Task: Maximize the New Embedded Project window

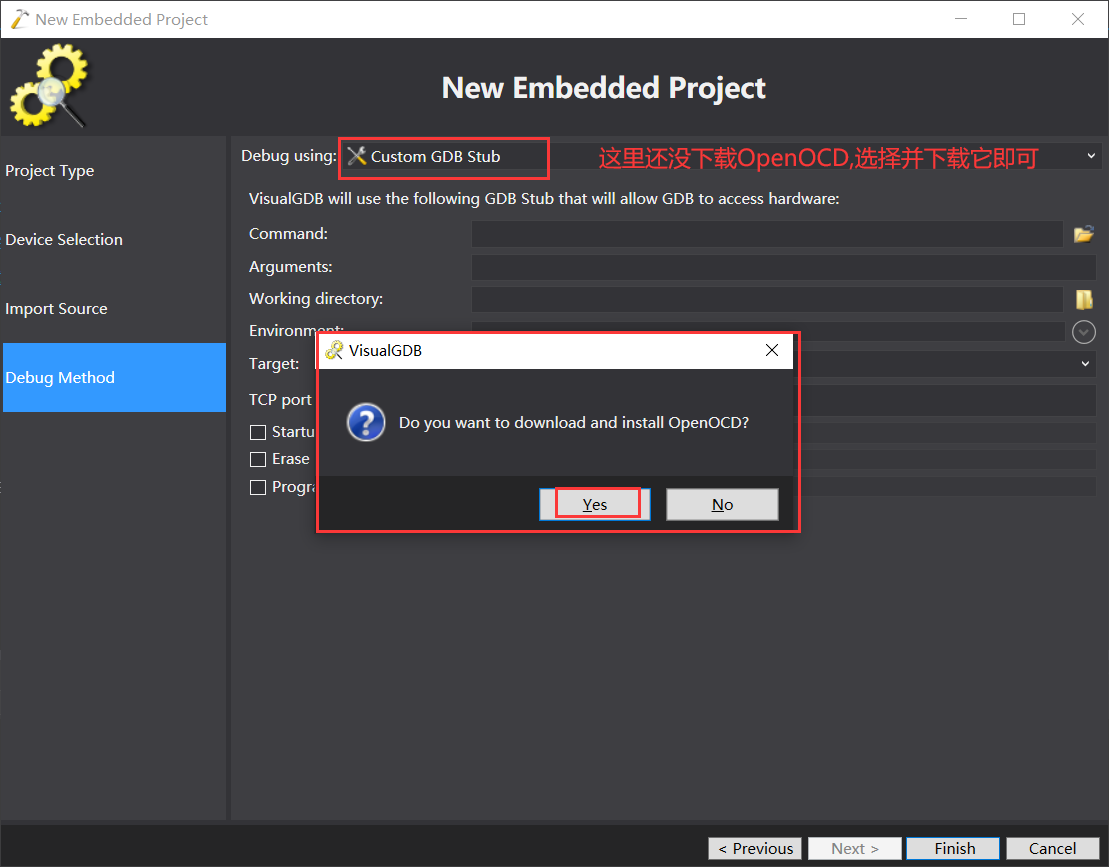Action: pos(1019,19)
